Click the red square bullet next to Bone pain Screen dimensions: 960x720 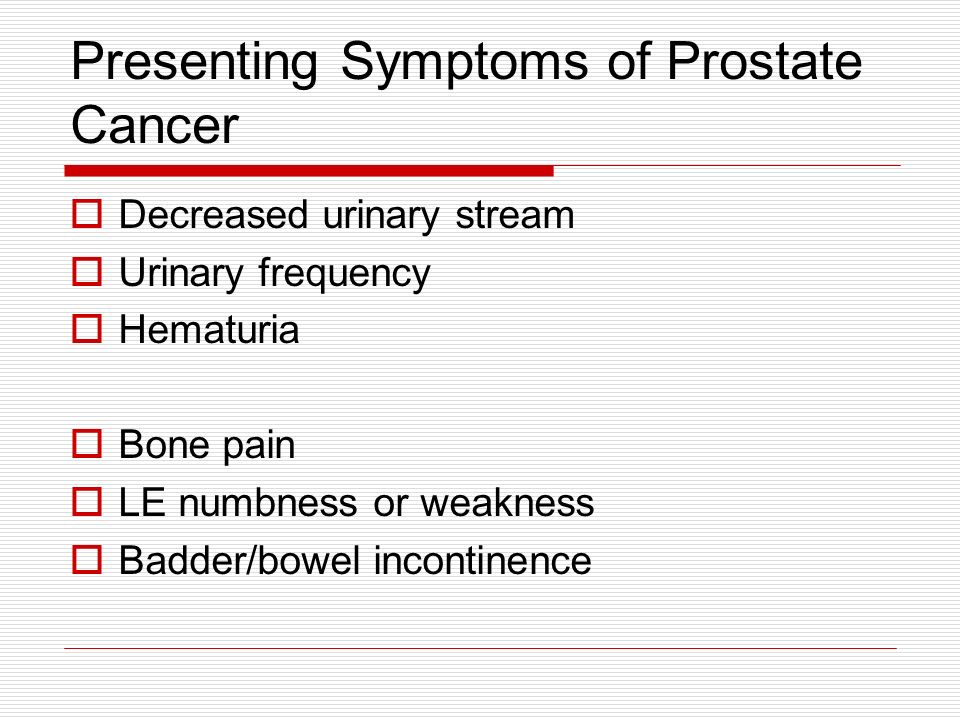point(87,444)
